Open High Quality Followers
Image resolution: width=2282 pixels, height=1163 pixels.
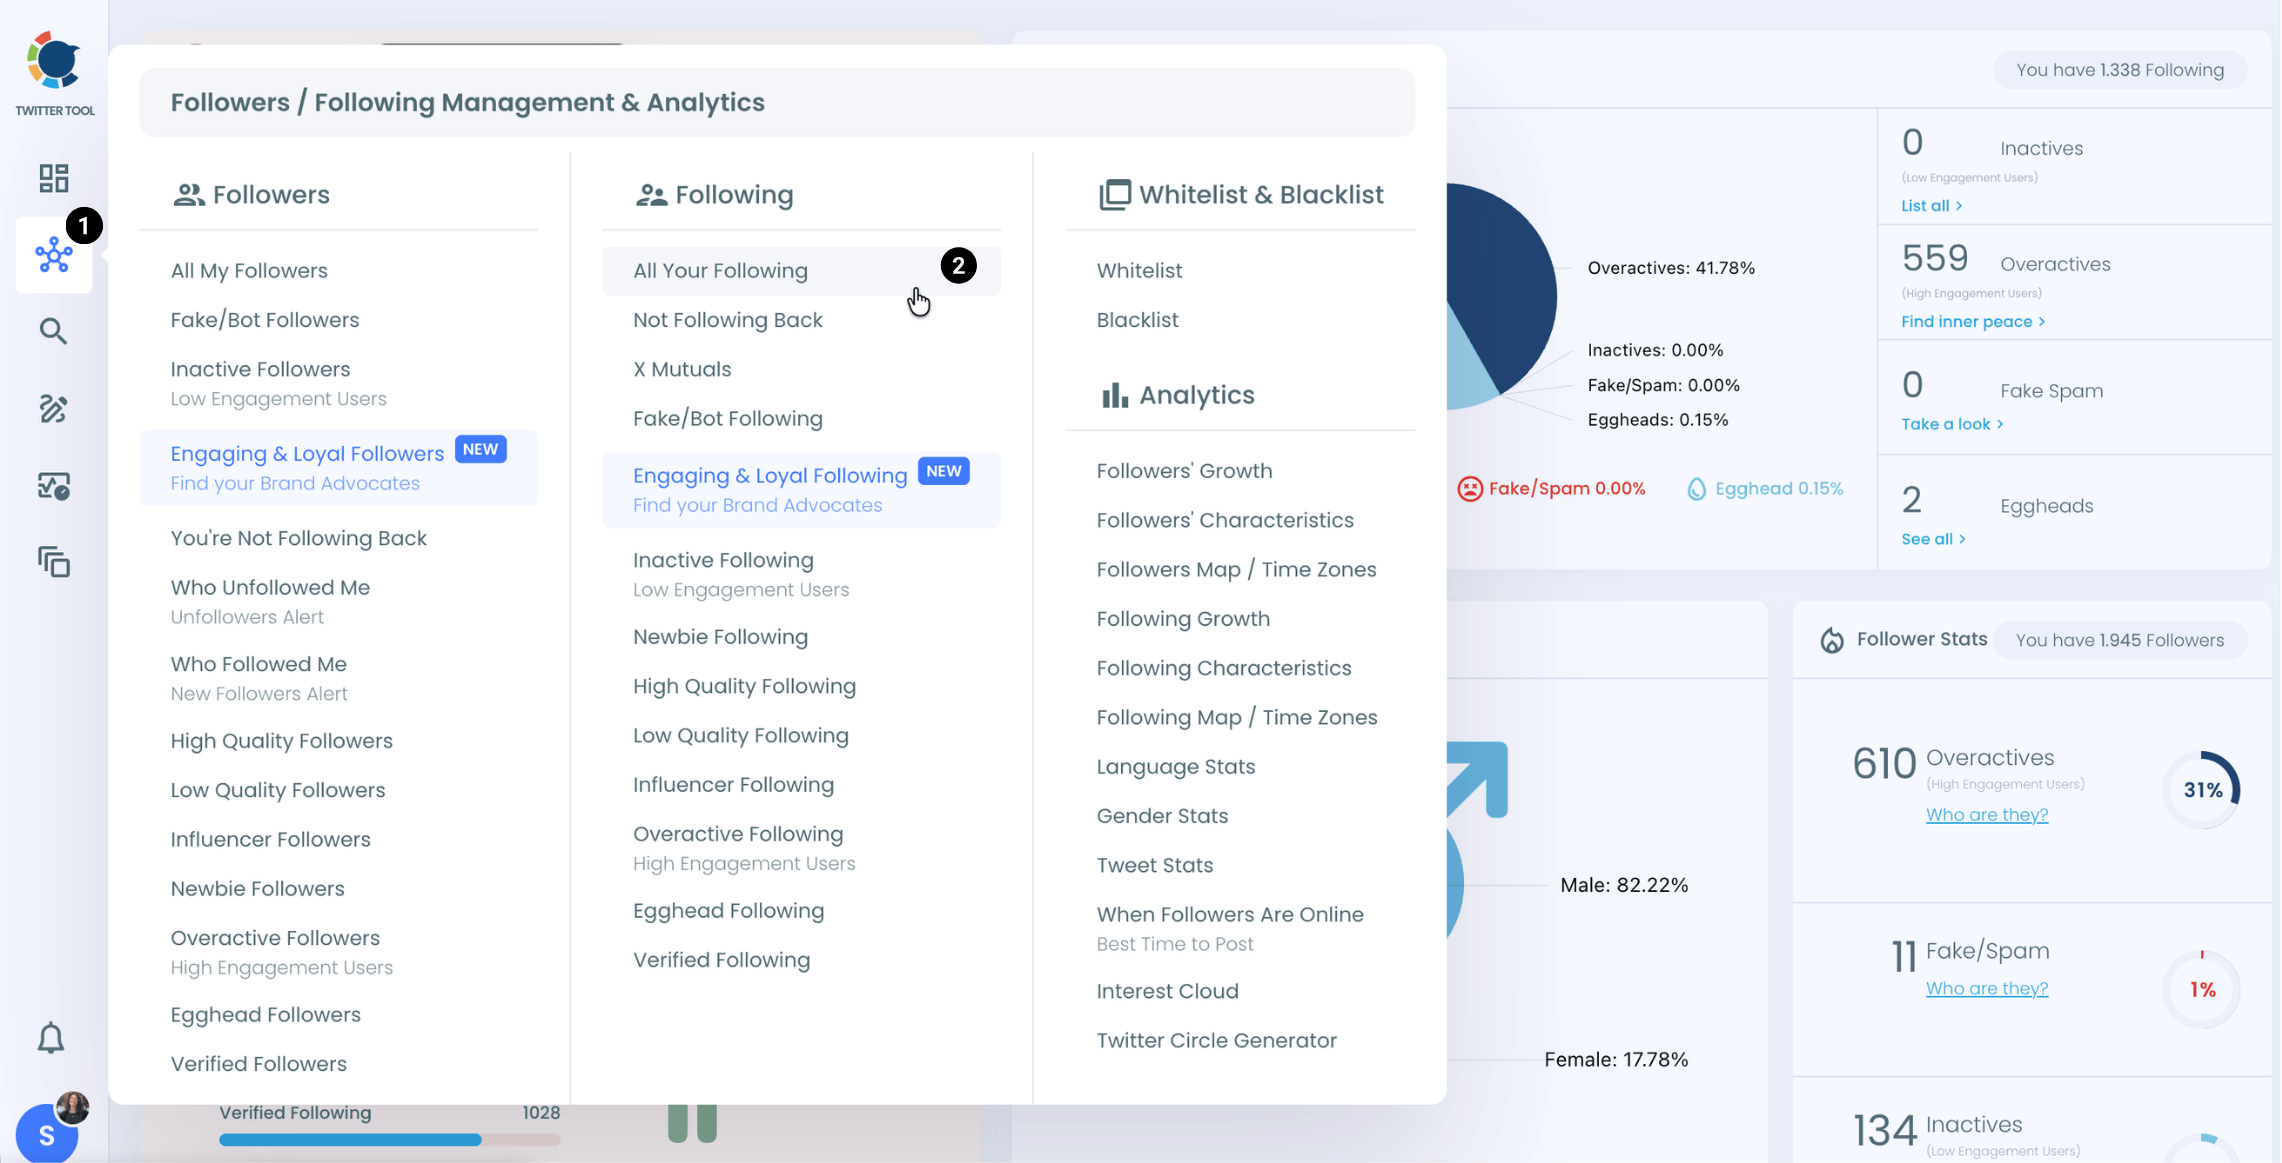tap(281, 741)
